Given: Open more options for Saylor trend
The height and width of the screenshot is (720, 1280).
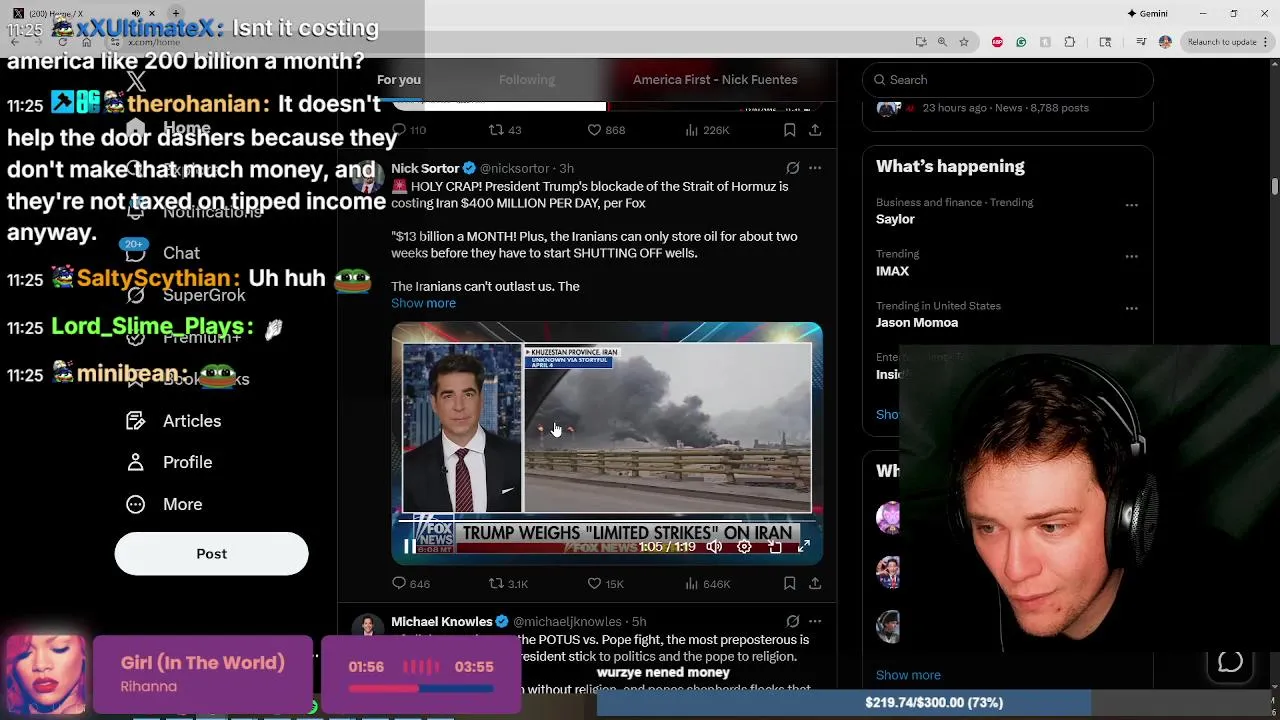Looking at the screenshot, I should click(x=1131, y=205).
